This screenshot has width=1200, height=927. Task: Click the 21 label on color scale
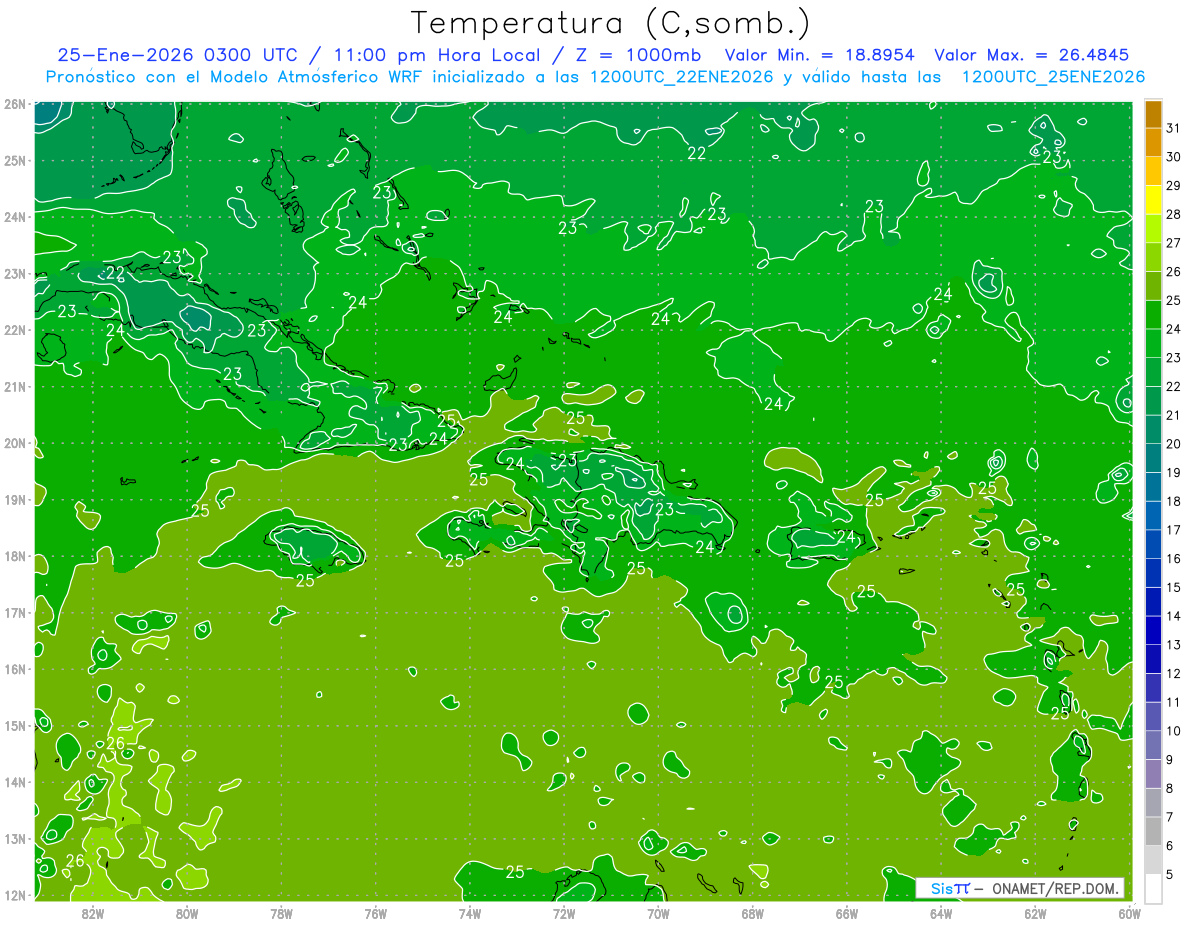tap(1173, 415)
